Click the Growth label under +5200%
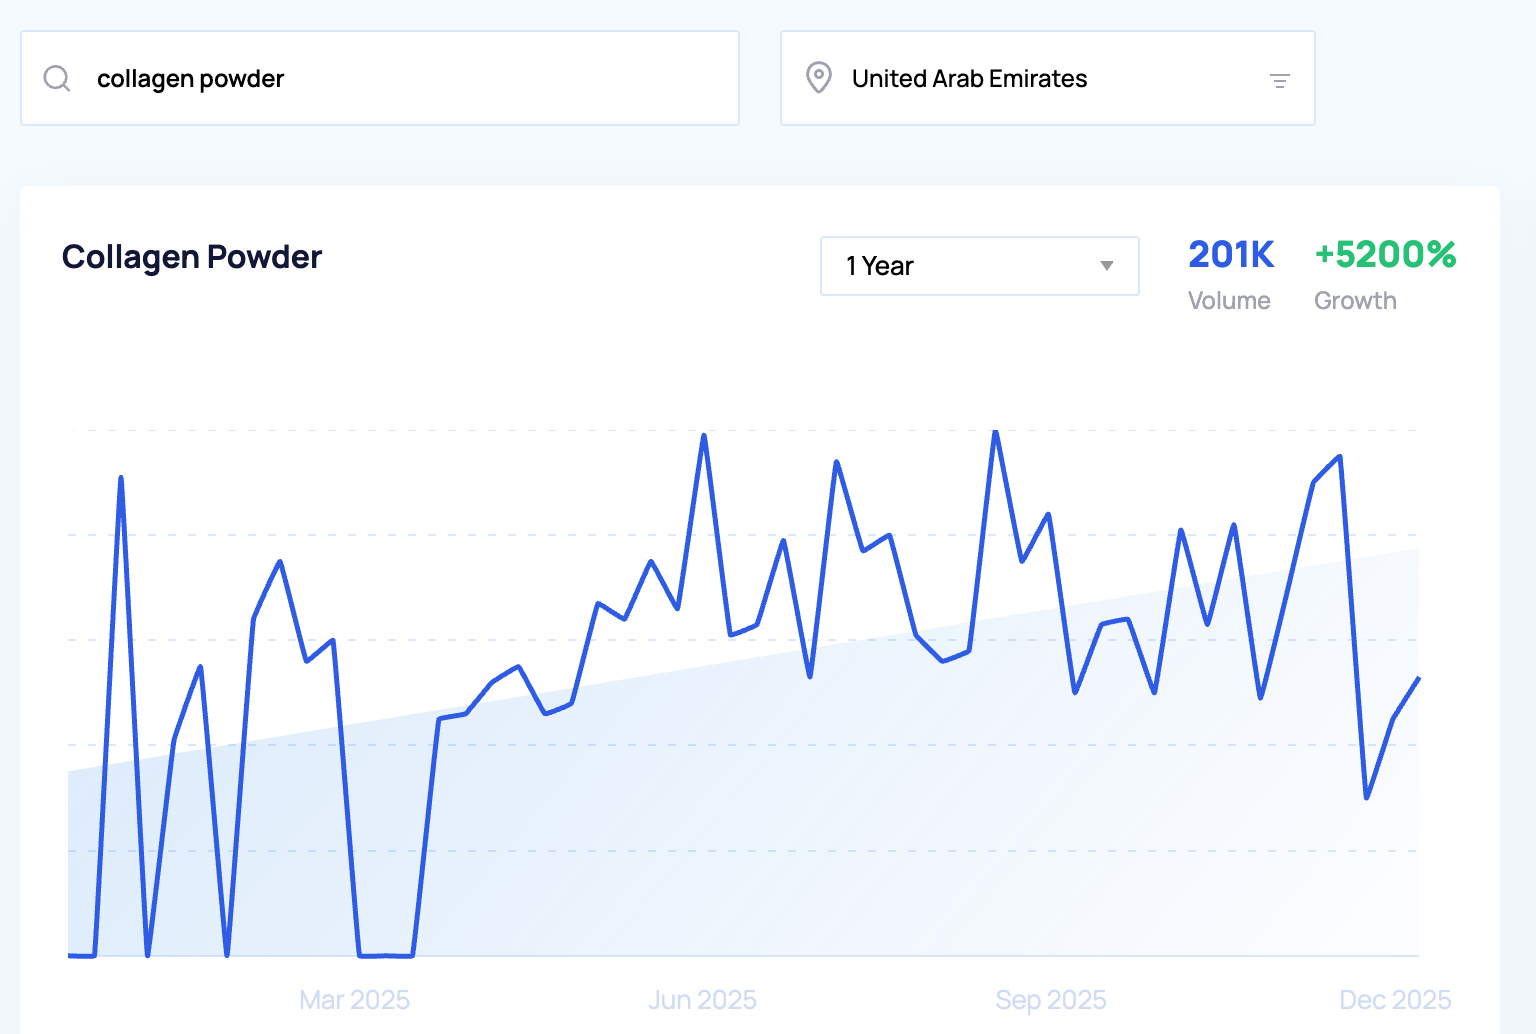The width and height of the screenshot is (1536, 1034). (1354, 301)
